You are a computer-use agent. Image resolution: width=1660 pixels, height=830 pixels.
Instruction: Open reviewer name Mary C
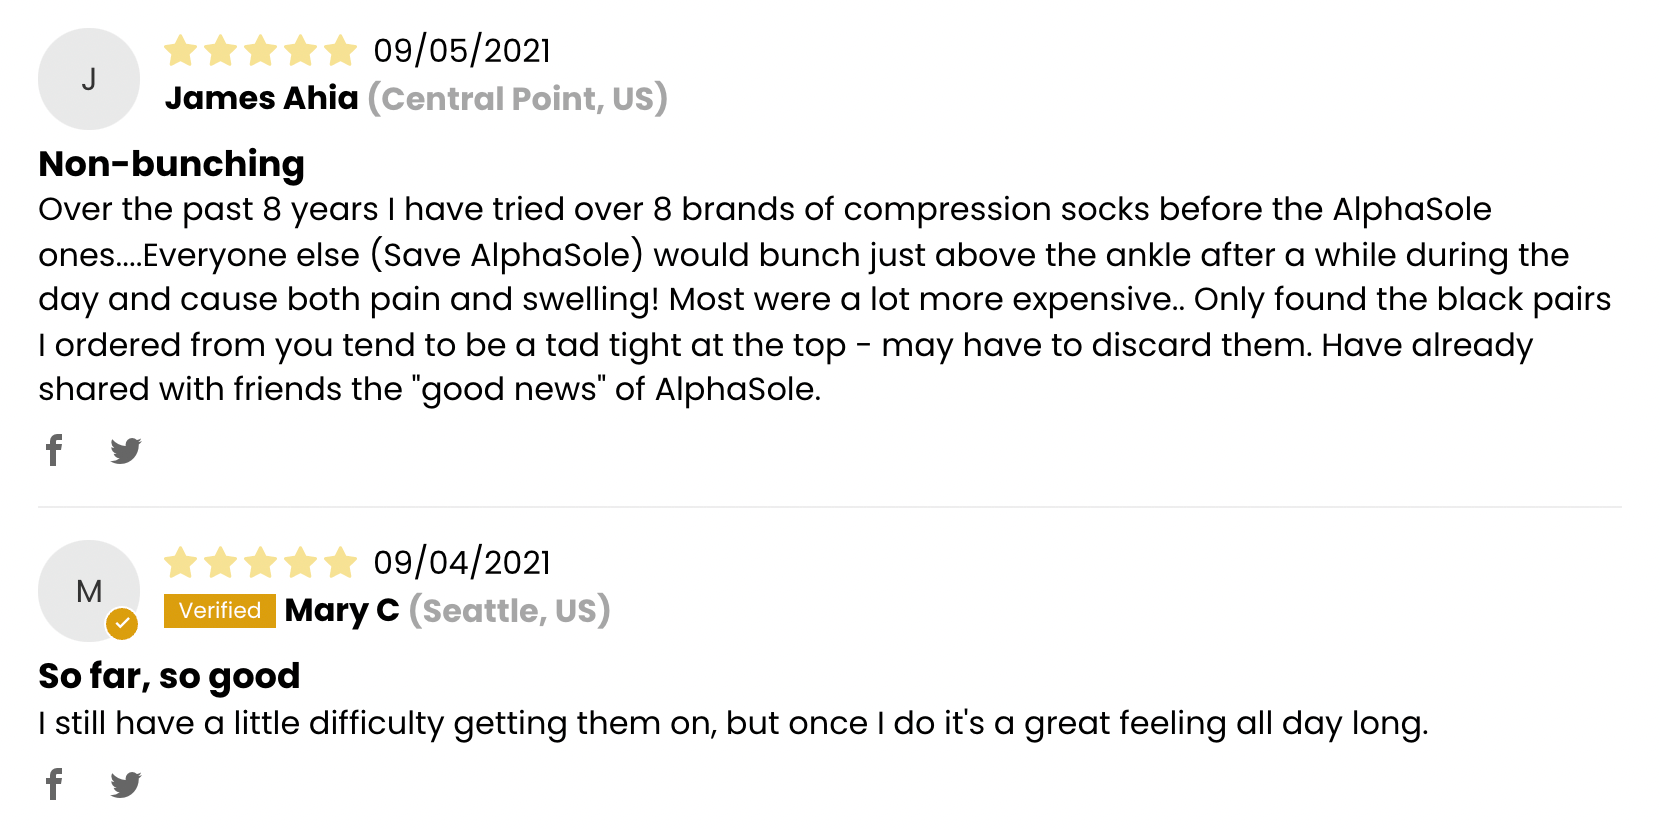[342, 610]
